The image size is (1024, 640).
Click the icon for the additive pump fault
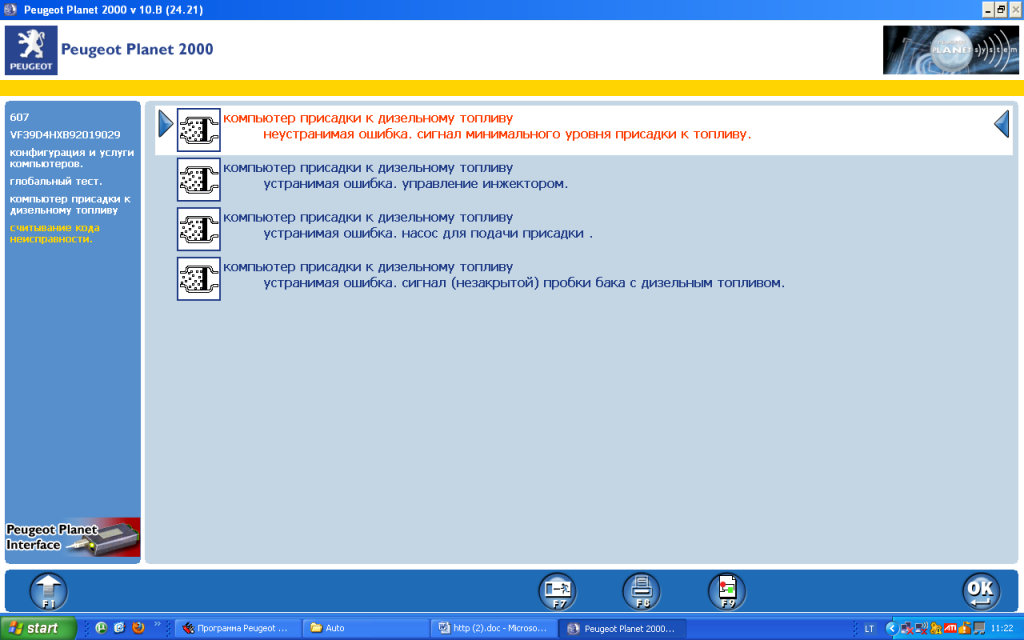click(x=198, y=229)
